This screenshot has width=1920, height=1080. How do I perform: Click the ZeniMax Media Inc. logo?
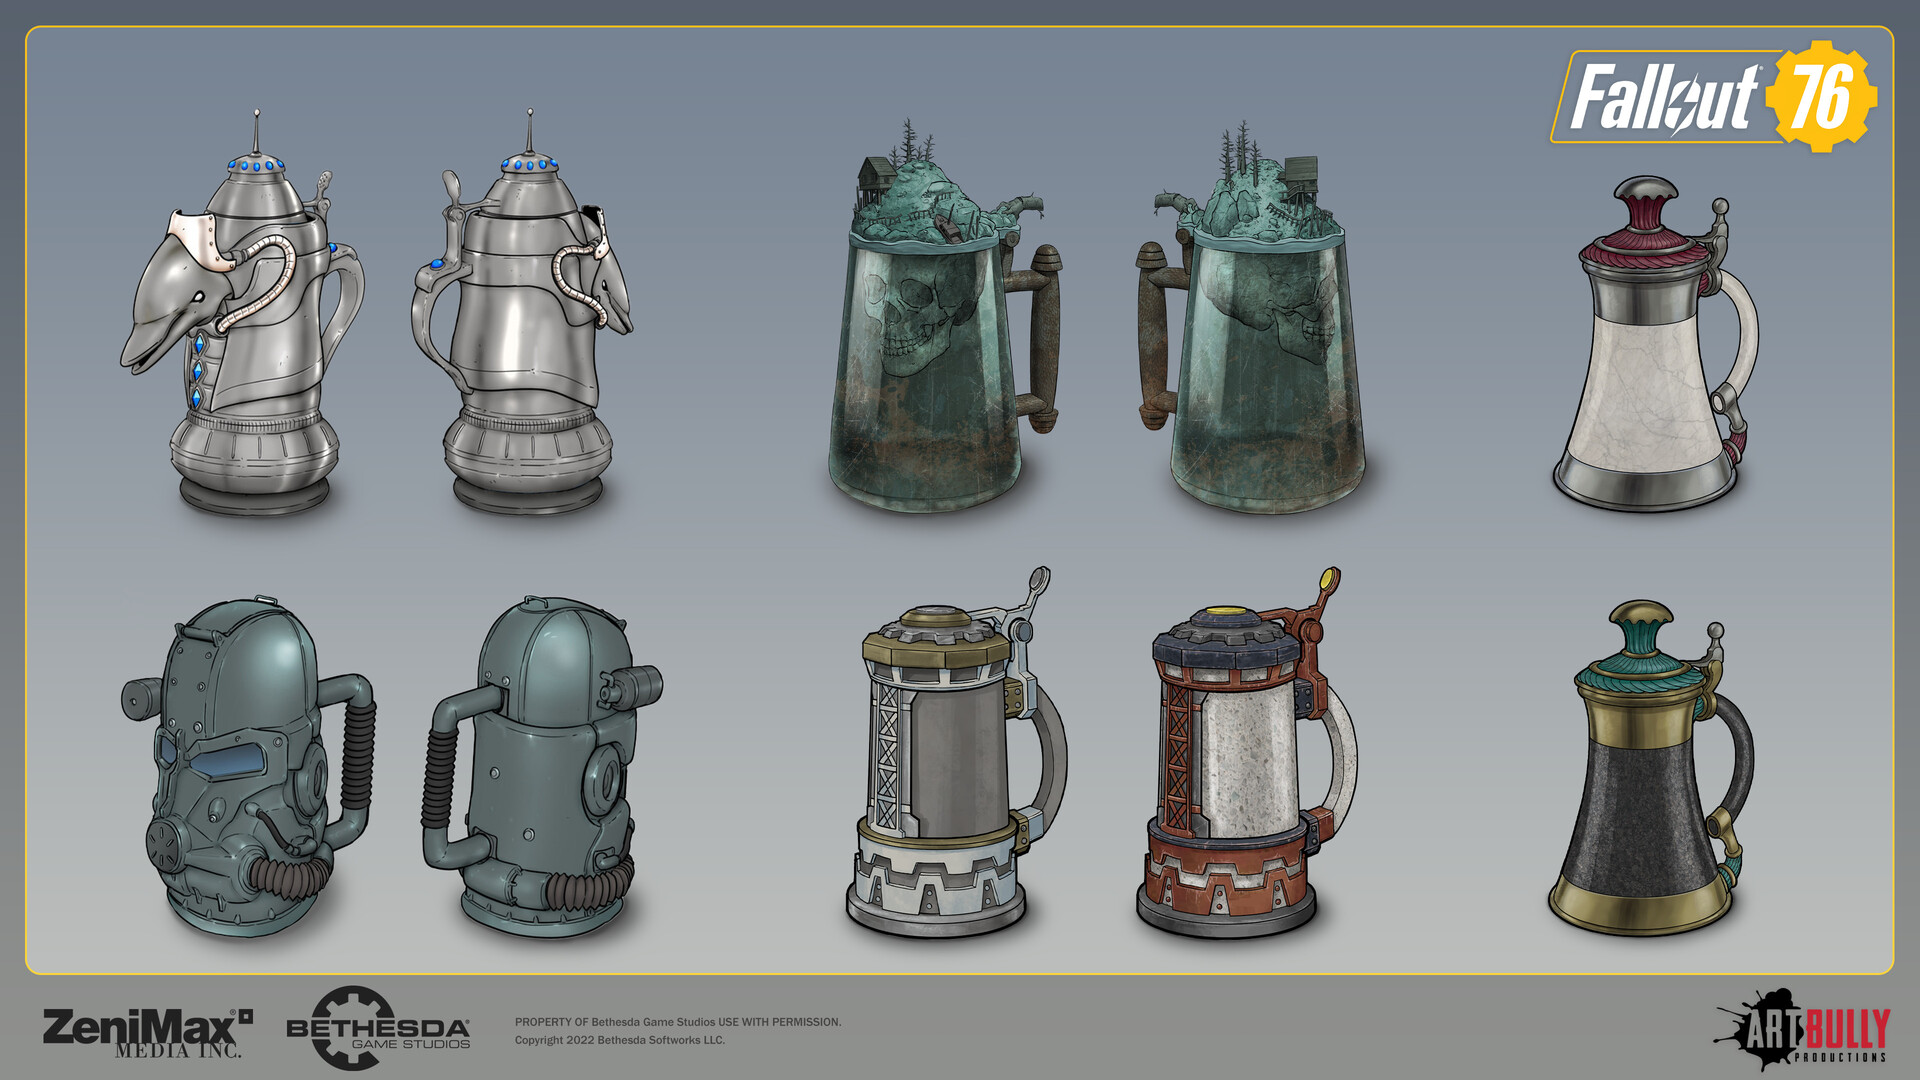pyautogui.click(x=147, y=1033)
